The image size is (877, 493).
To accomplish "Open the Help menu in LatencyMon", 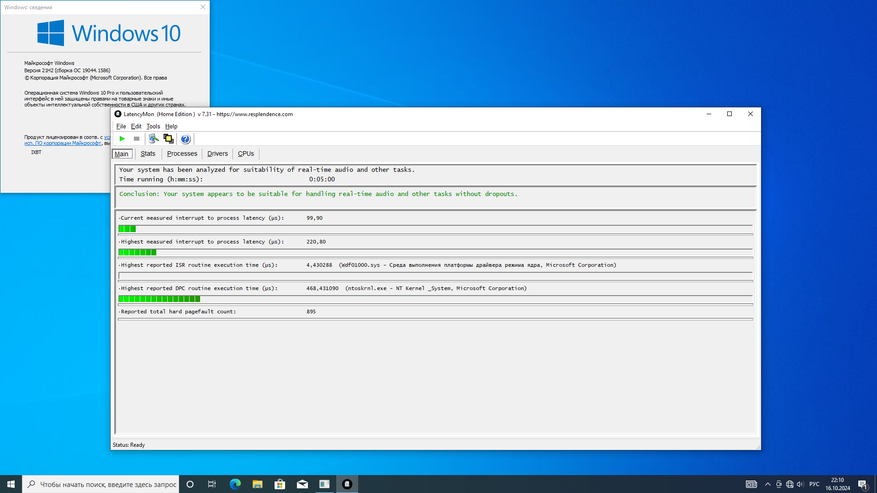I will 171,127.
